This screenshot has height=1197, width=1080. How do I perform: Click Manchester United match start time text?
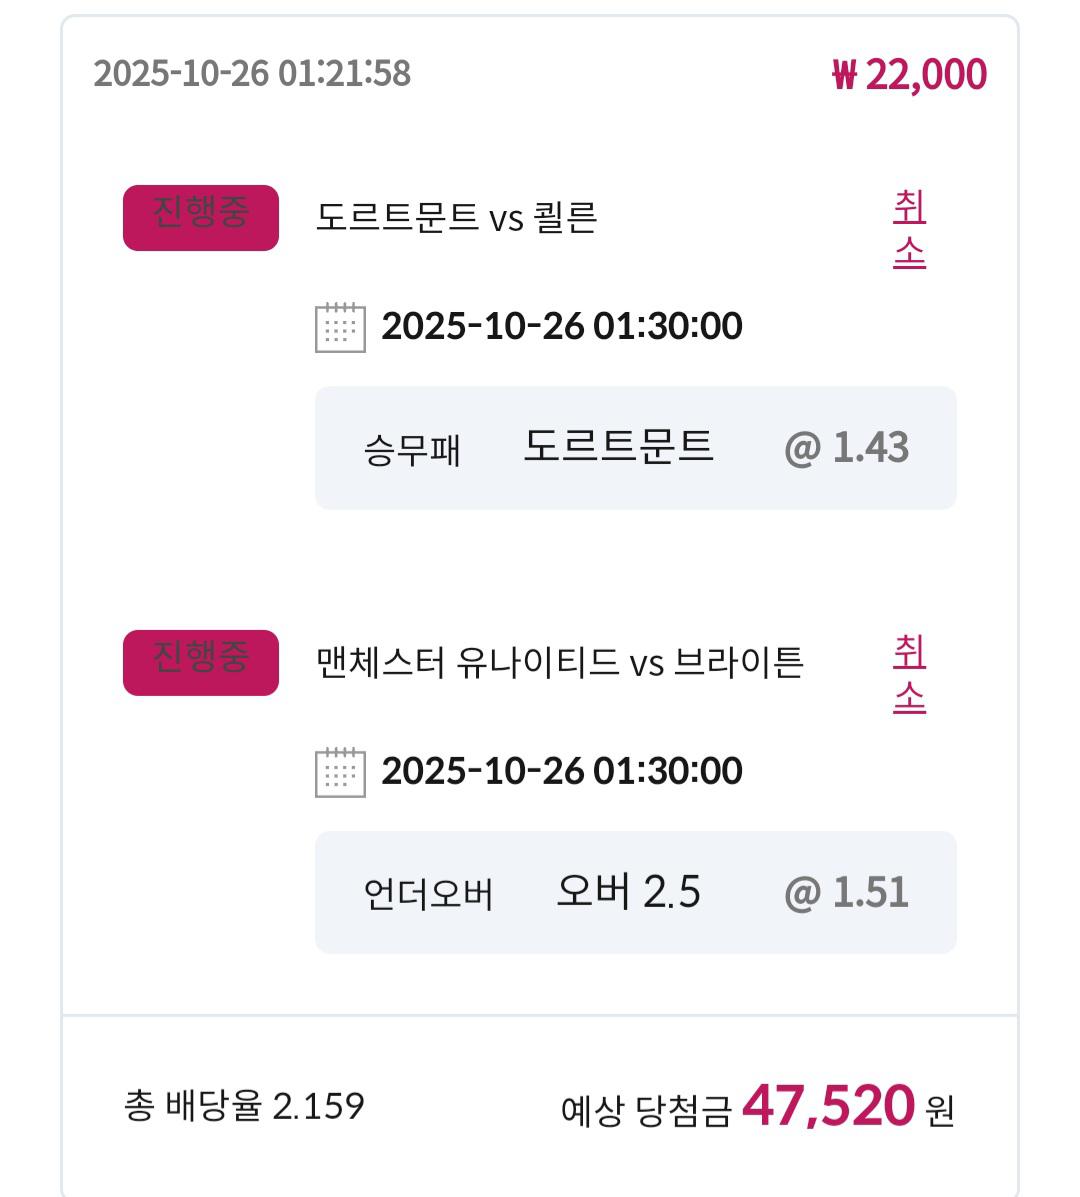(x=562, y=771)
